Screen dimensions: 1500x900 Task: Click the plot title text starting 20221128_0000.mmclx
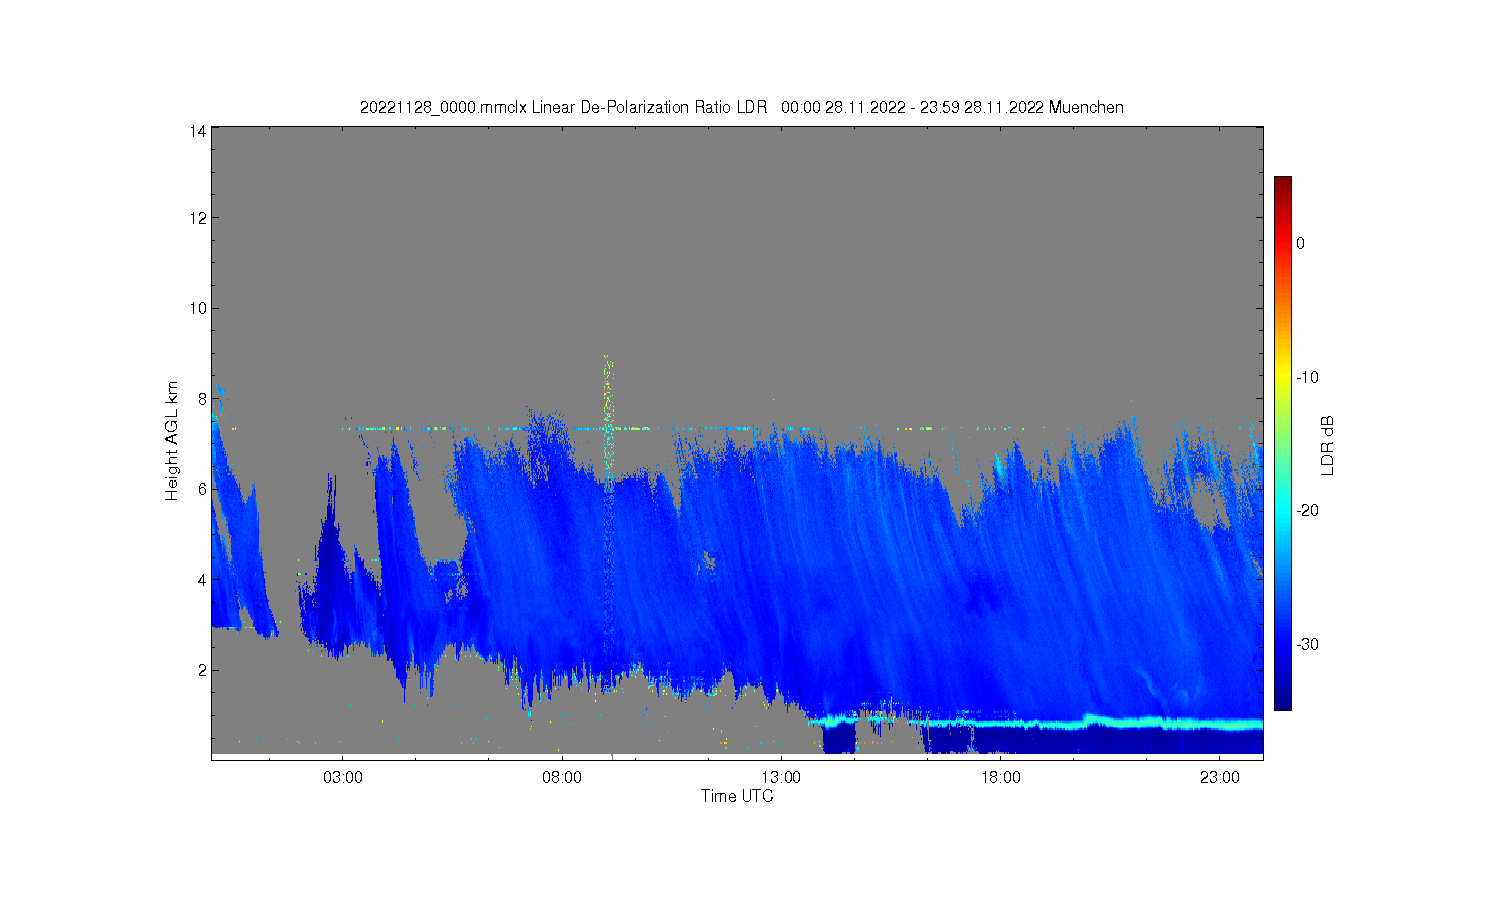tap(742, 107)
